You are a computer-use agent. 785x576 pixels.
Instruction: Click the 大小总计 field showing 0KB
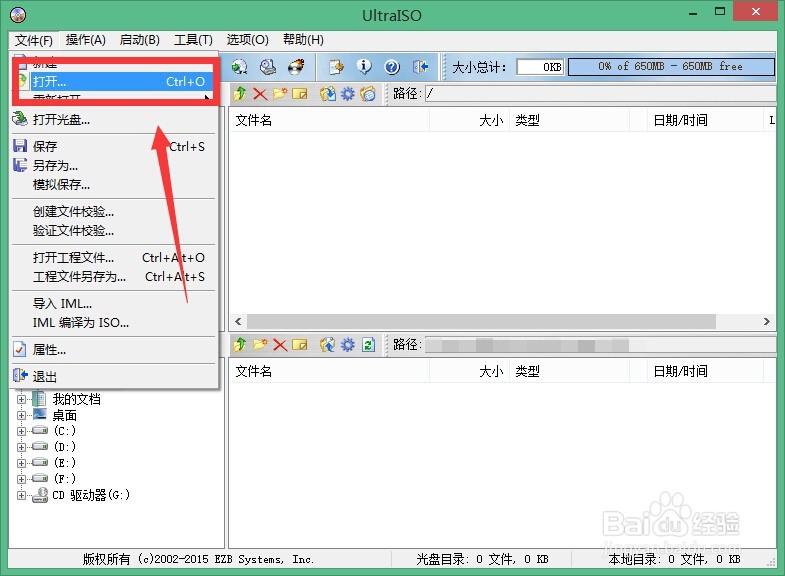(x=540, y=67)
